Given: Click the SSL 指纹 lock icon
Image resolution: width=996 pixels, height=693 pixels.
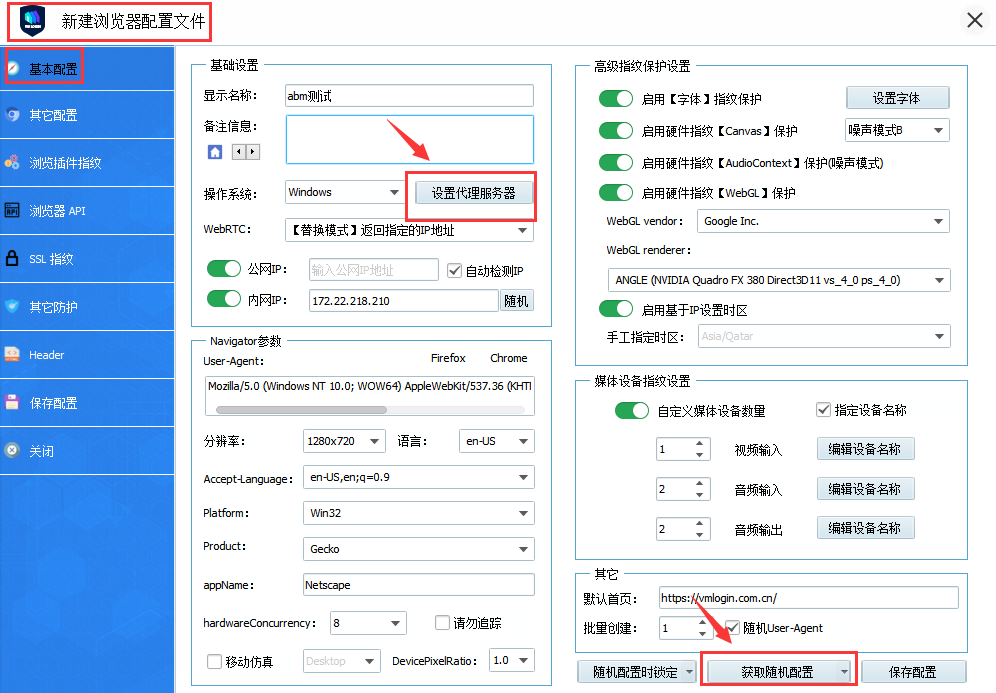Looking at the screenshot, I should click(12, 259).
